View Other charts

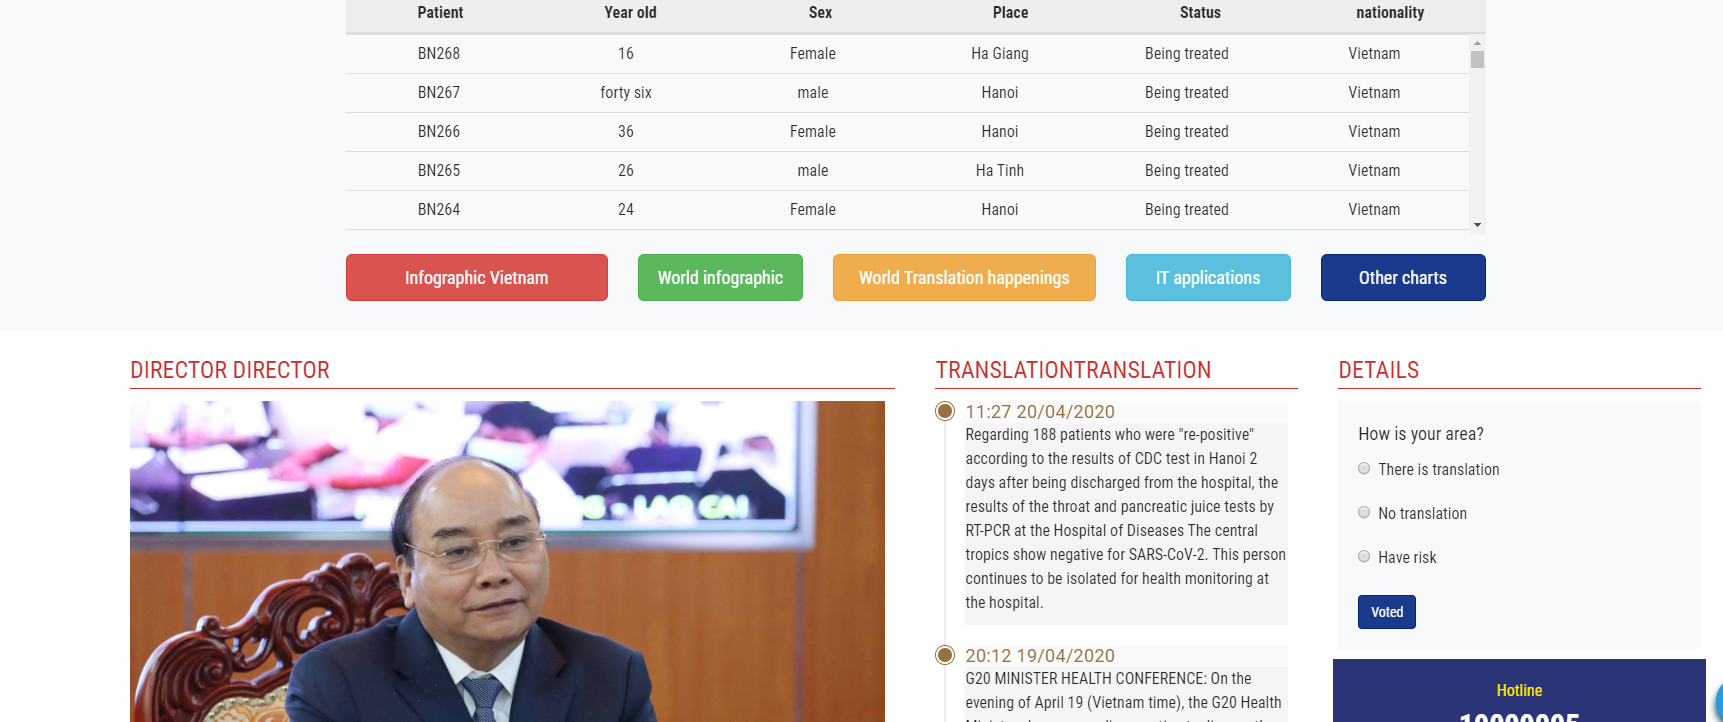1402,278
